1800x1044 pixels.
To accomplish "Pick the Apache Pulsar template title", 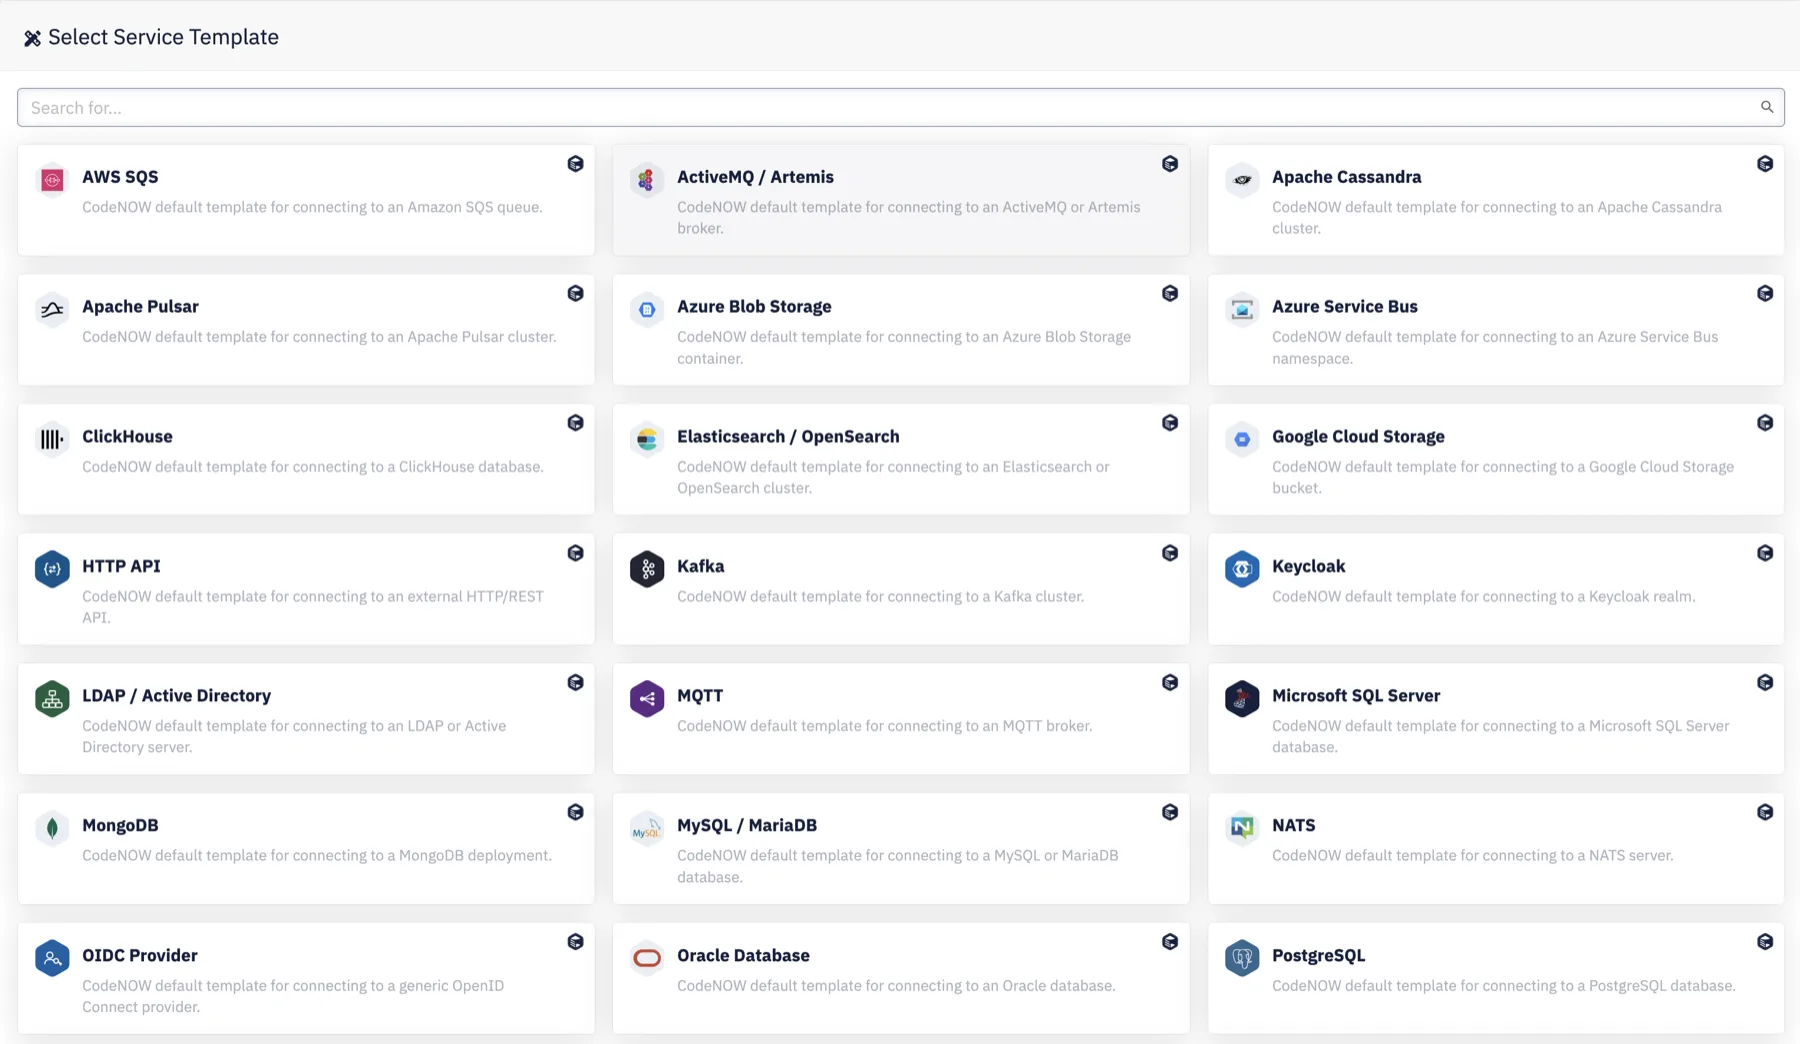I will point(140,307).
